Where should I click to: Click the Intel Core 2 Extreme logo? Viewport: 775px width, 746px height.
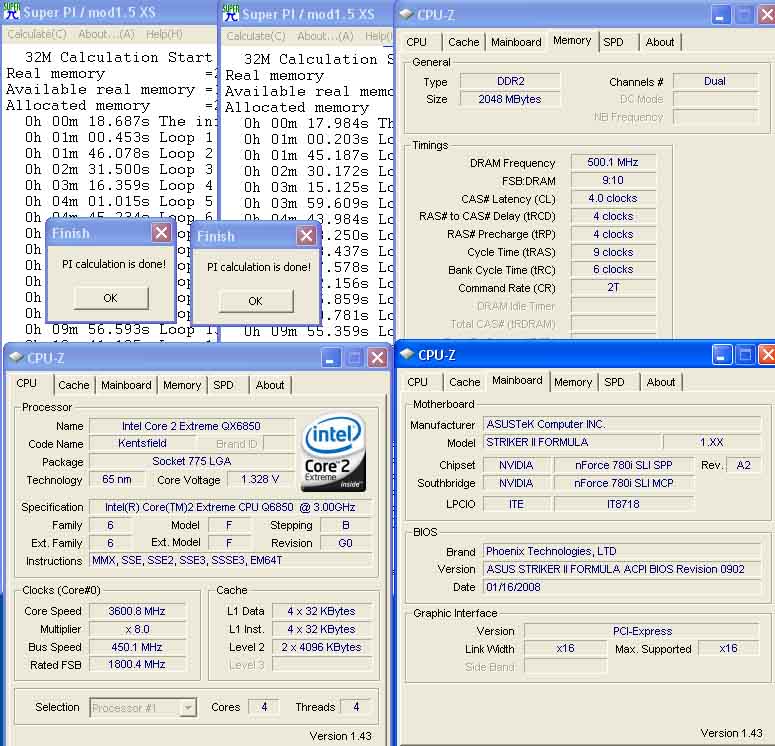(334, 453)
